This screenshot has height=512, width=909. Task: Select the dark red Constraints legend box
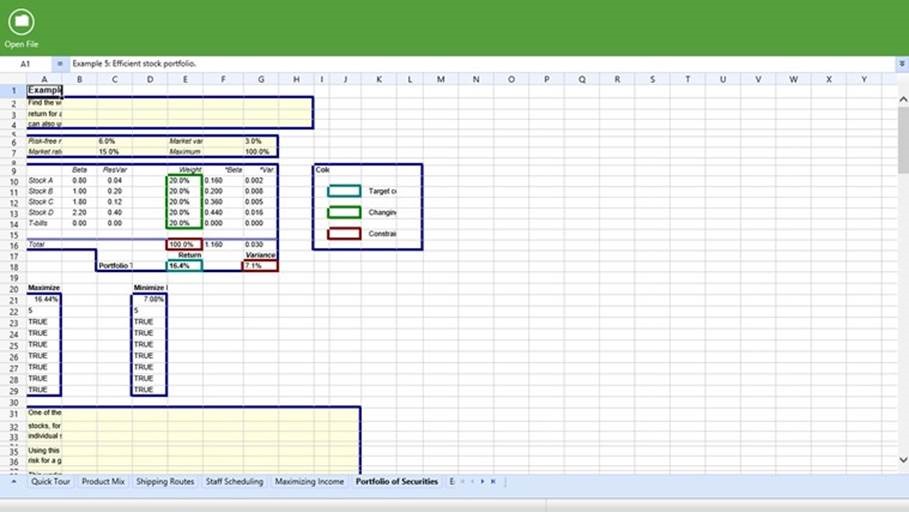click(x=344, y=234)
